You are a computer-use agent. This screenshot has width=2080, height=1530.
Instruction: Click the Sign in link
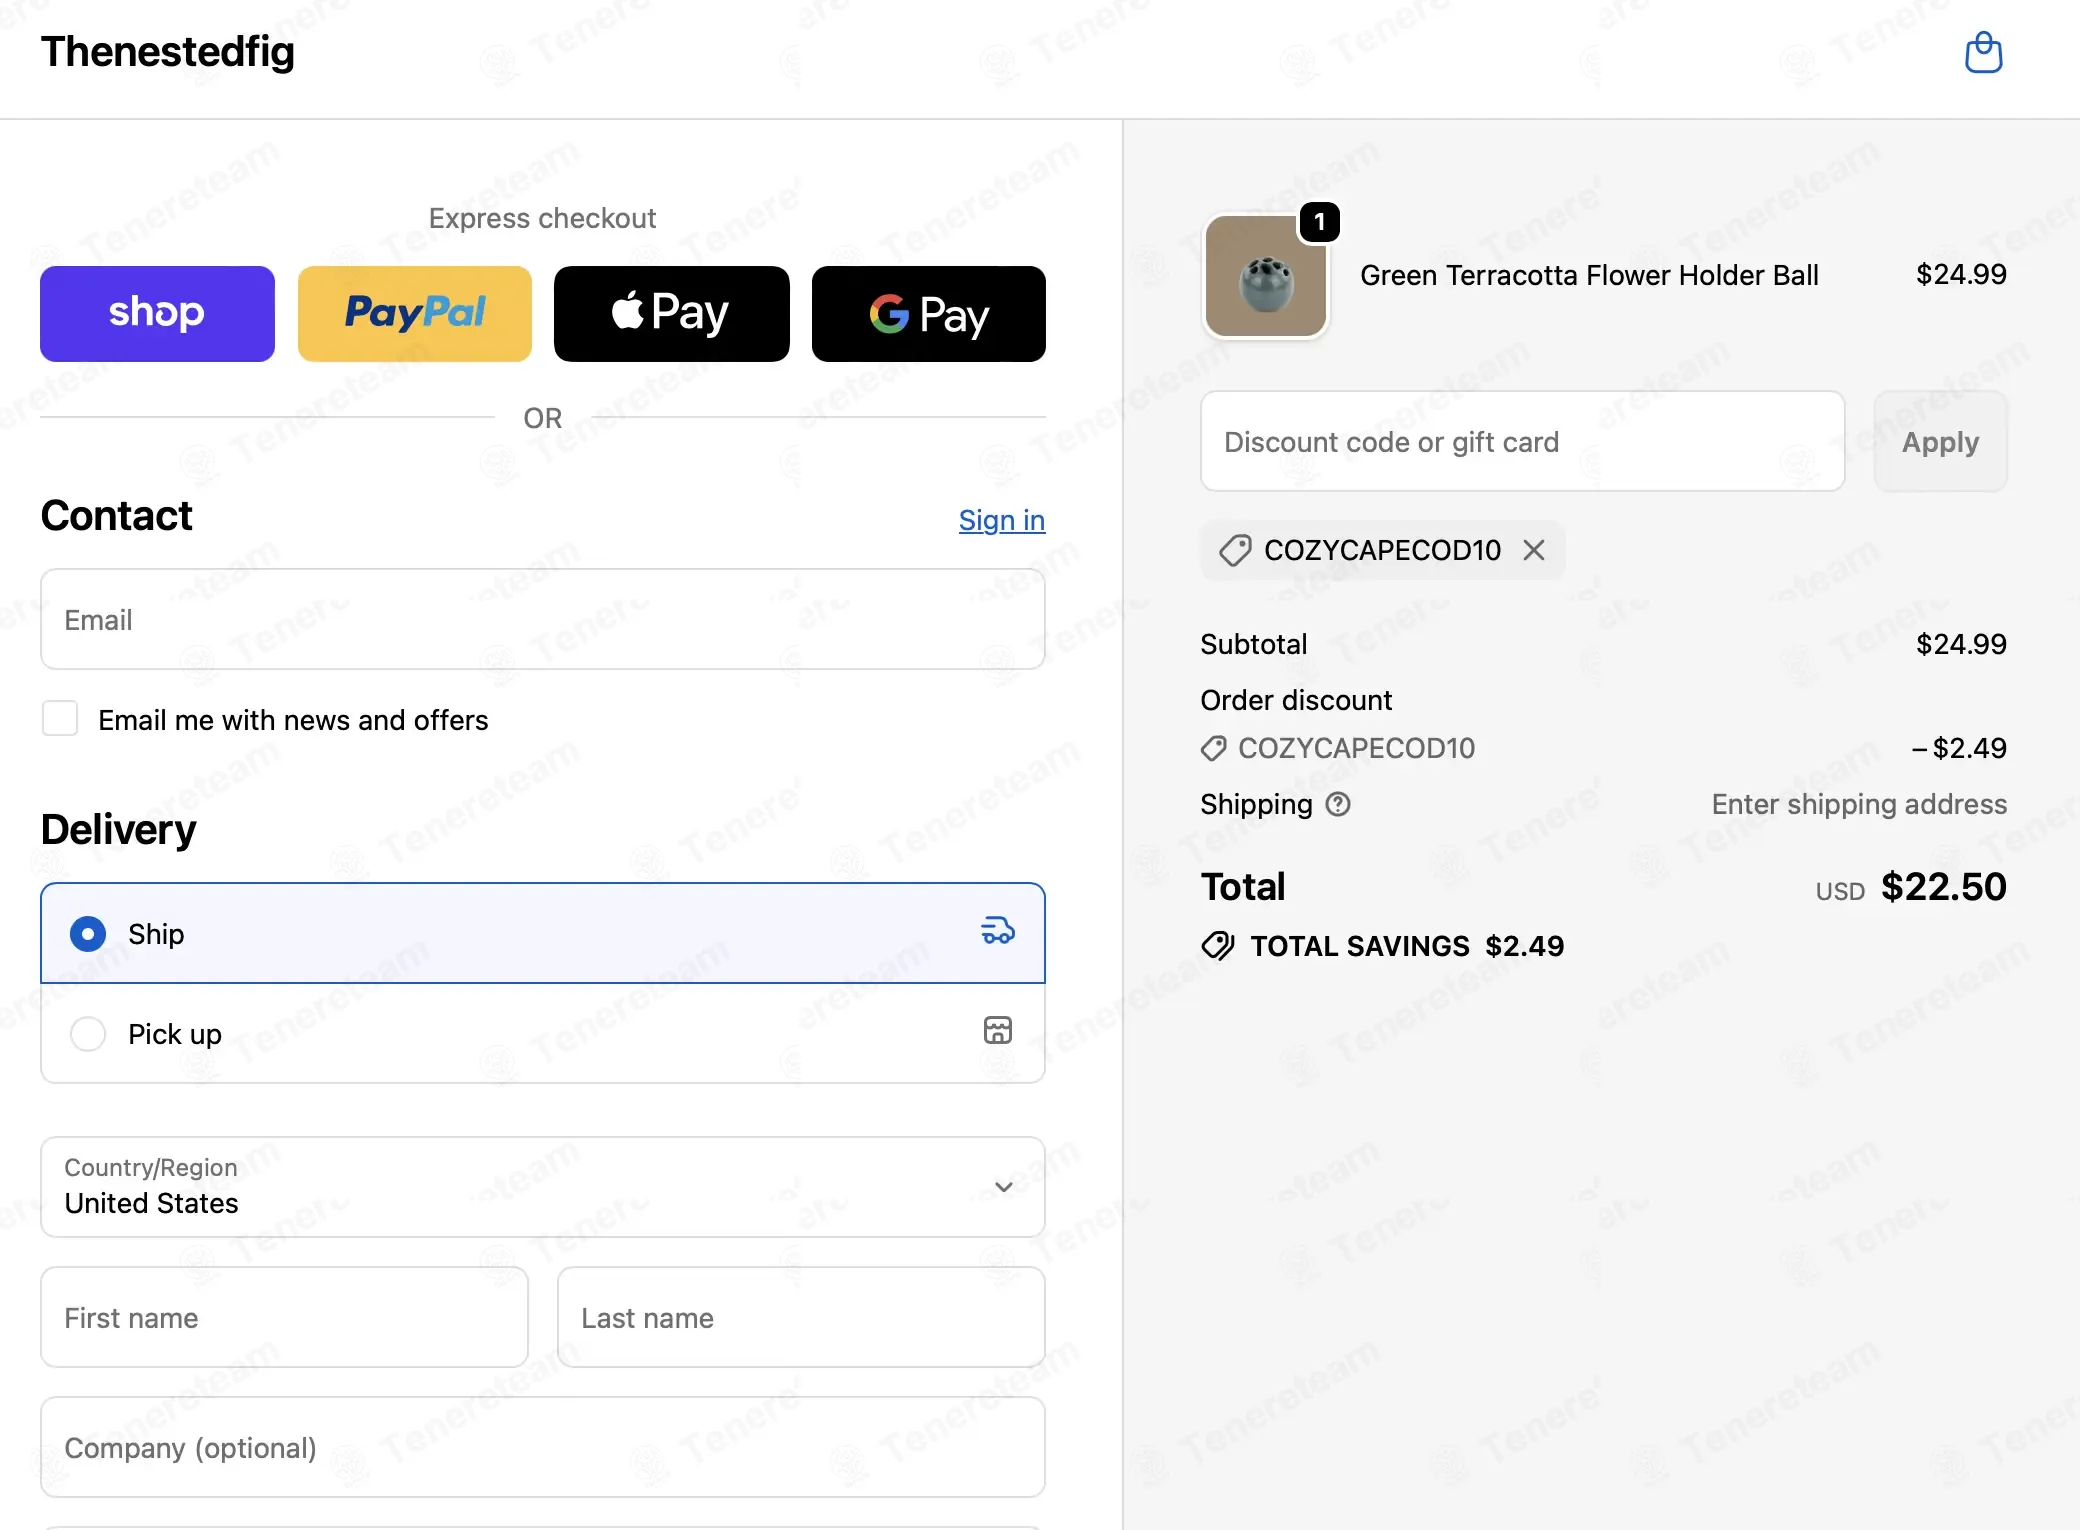pos(1002,520)
